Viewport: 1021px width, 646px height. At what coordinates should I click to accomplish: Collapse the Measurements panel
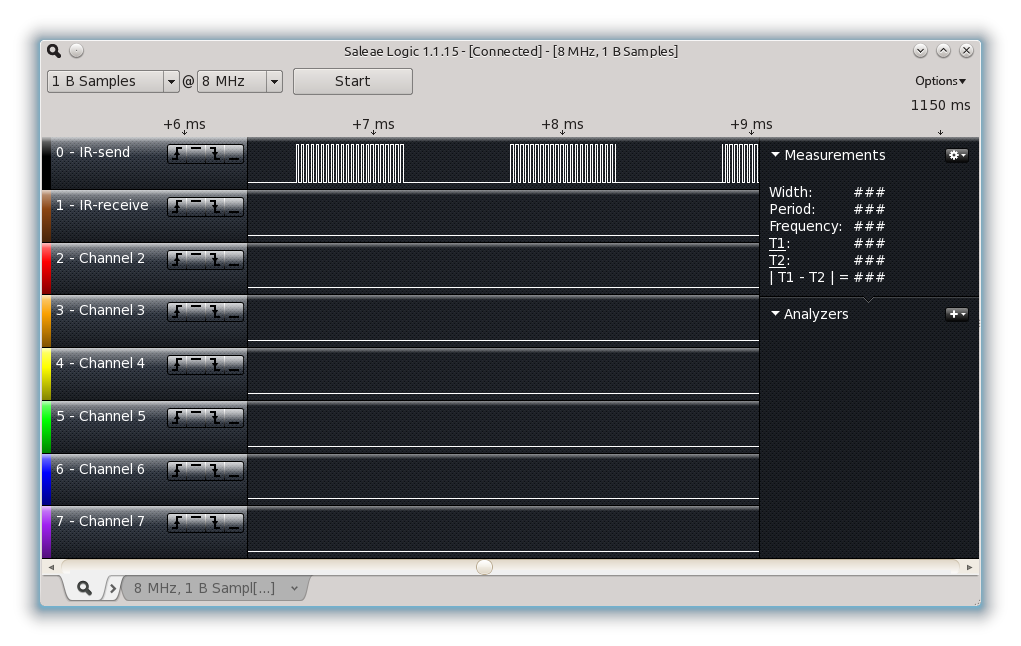coord(775,155)
